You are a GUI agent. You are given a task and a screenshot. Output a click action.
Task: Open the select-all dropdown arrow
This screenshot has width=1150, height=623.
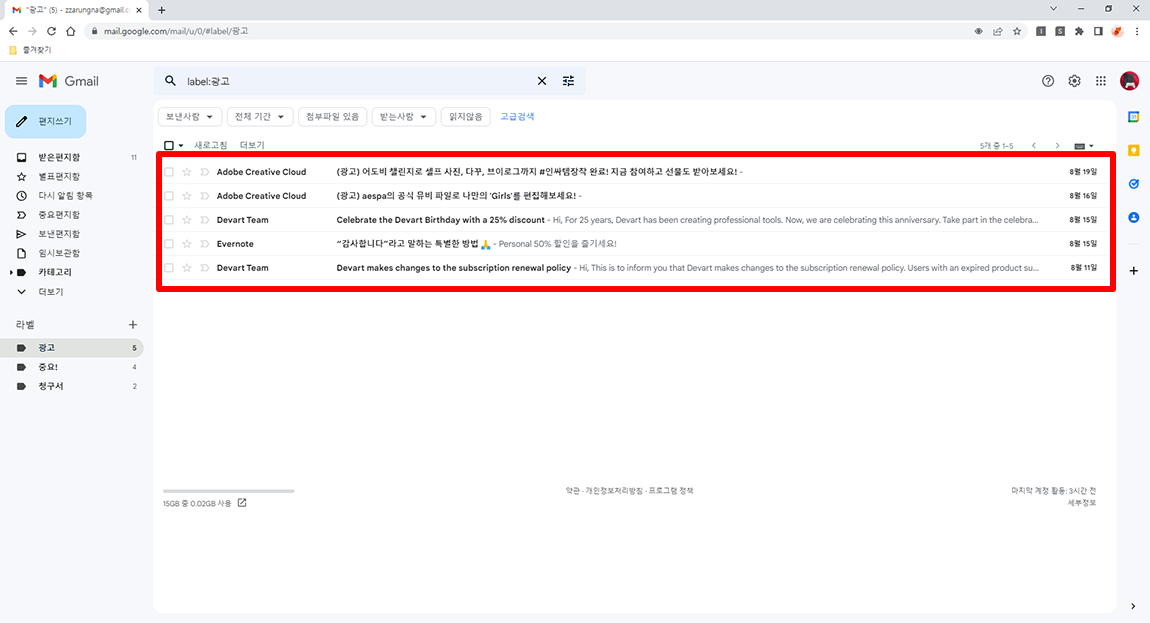tap(181, 145)
